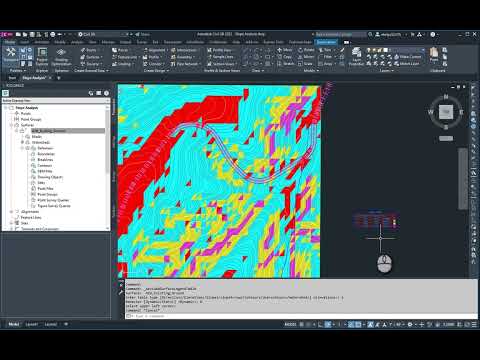Select the Pipe Network ribbon tool
The height and width of the screenshot is (360, 480).
(185, 64)
